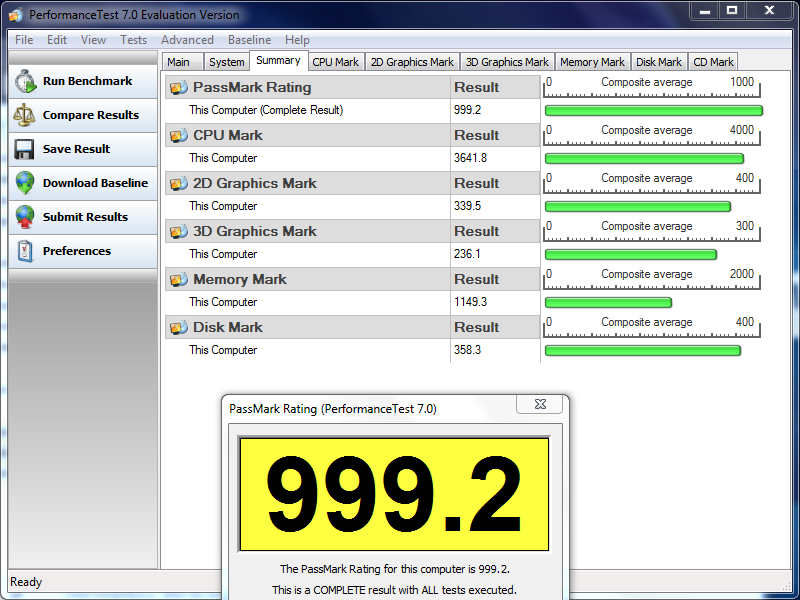
Task: Switch to the Main tab
Action: point(183,62)
